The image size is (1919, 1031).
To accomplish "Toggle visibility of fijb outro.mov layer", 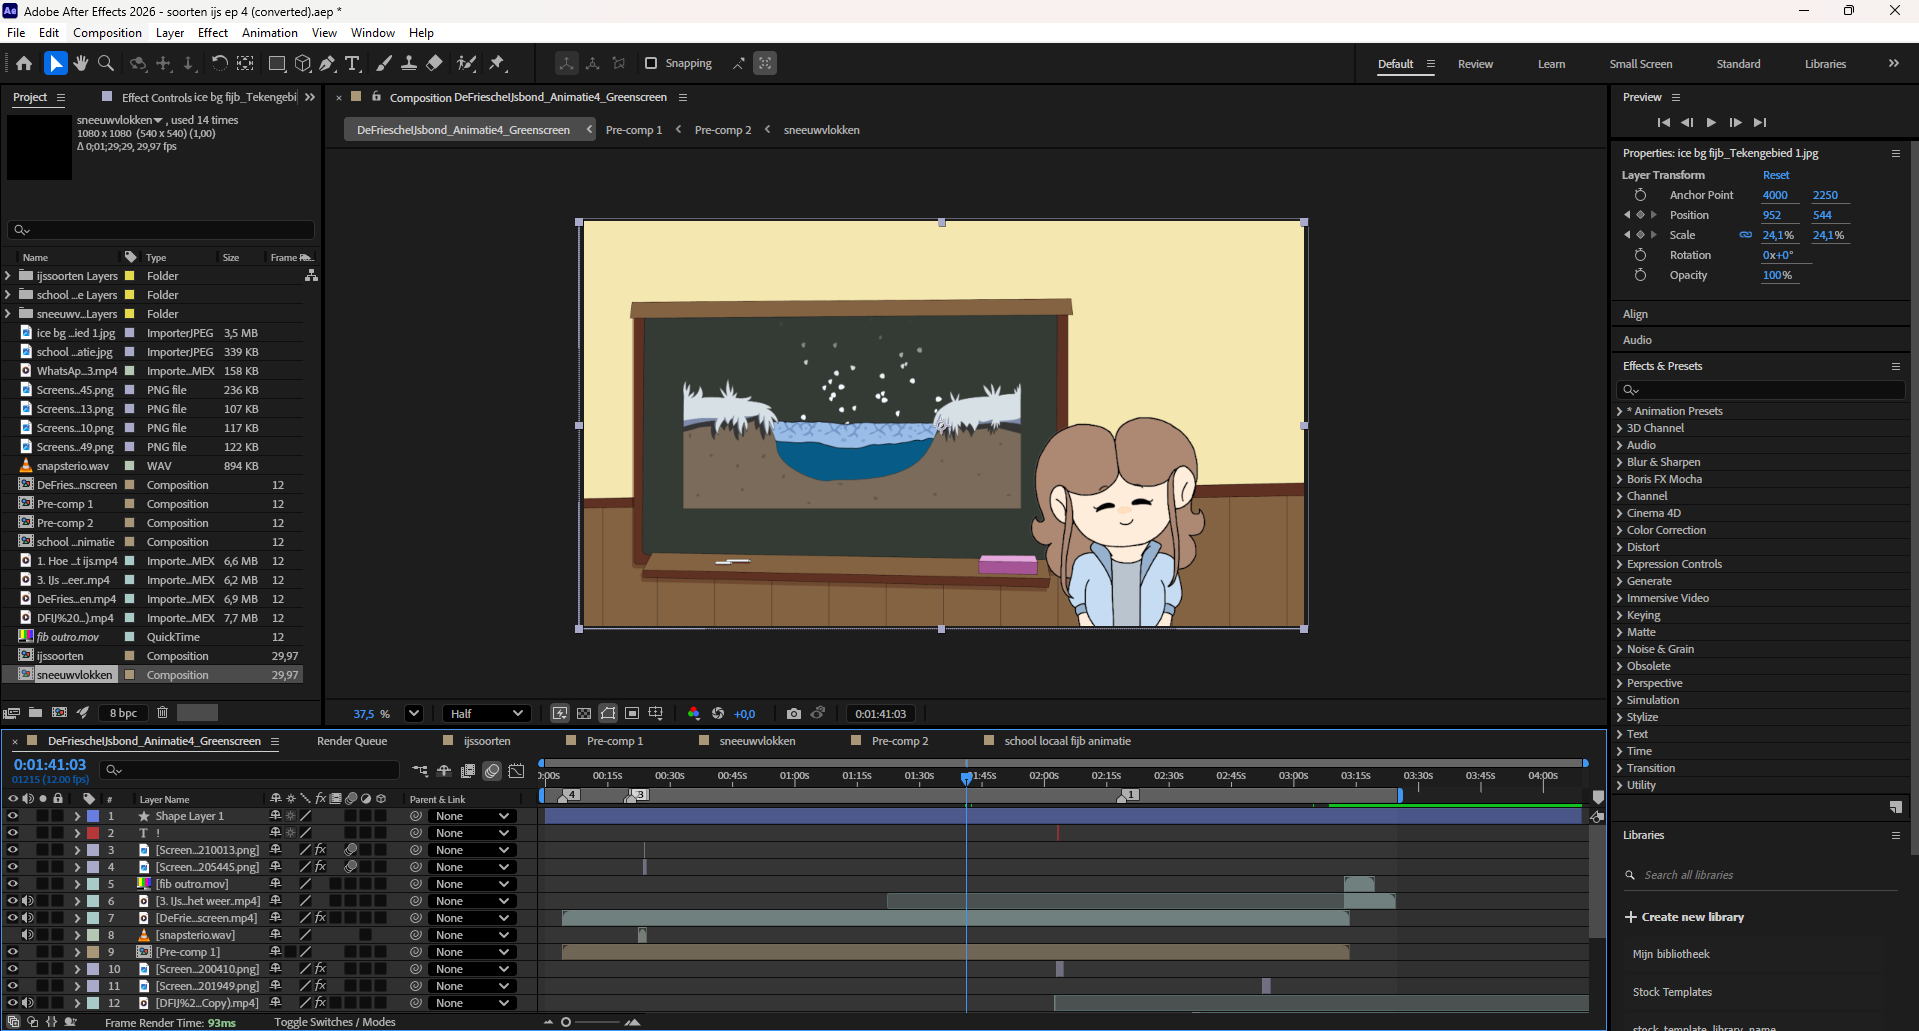I will [13, 884].
